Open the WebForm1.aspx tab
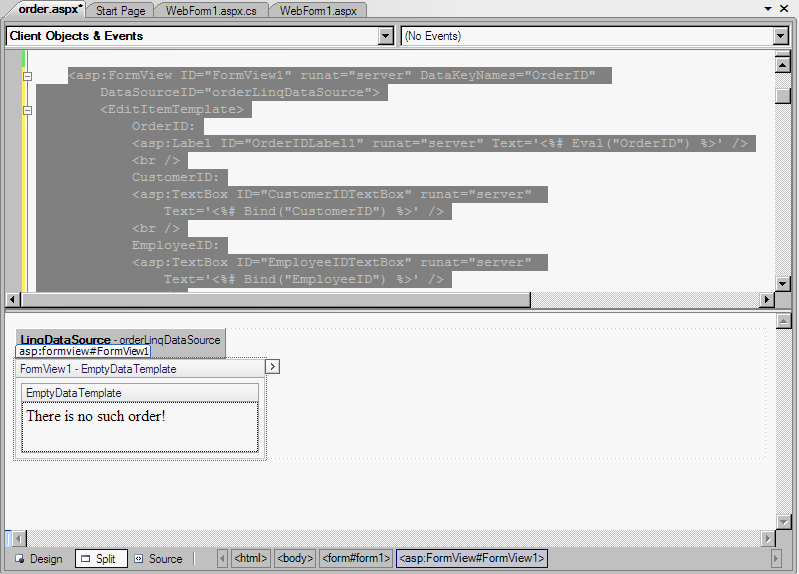The height and width of the screenshot is (574, 799). coord(318,10)
